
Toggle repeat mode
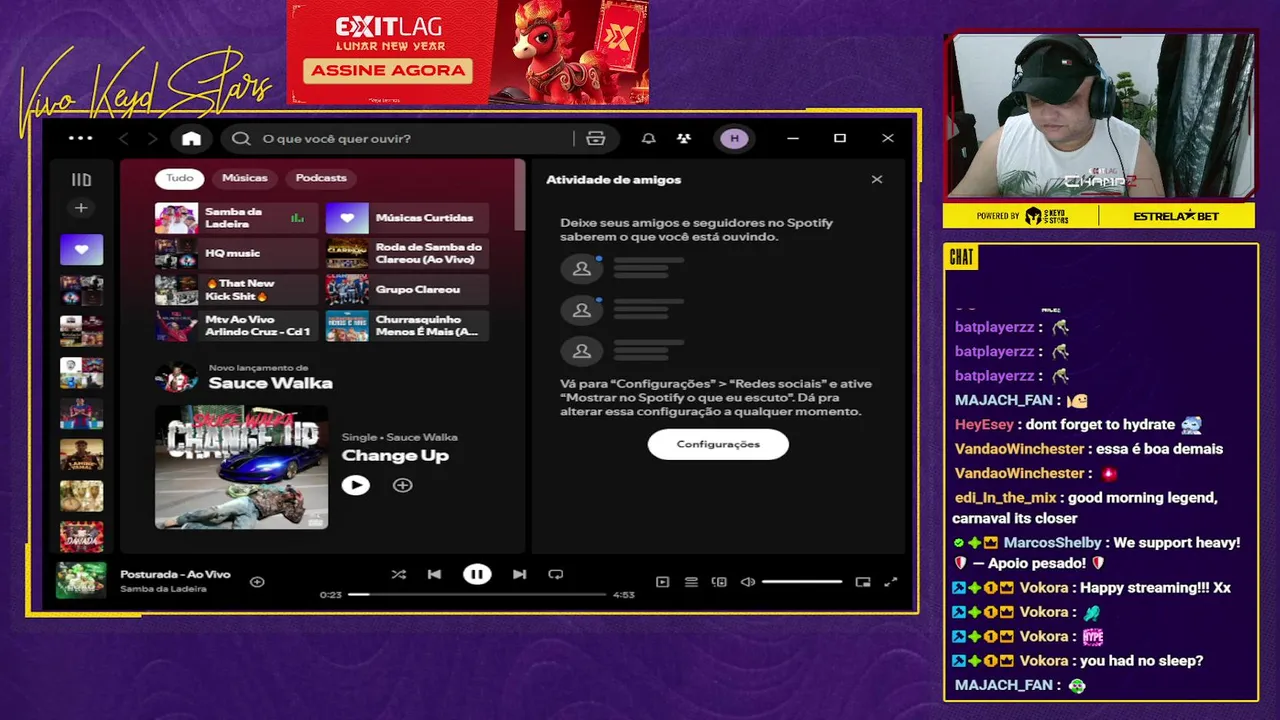(x=556, y=575)
